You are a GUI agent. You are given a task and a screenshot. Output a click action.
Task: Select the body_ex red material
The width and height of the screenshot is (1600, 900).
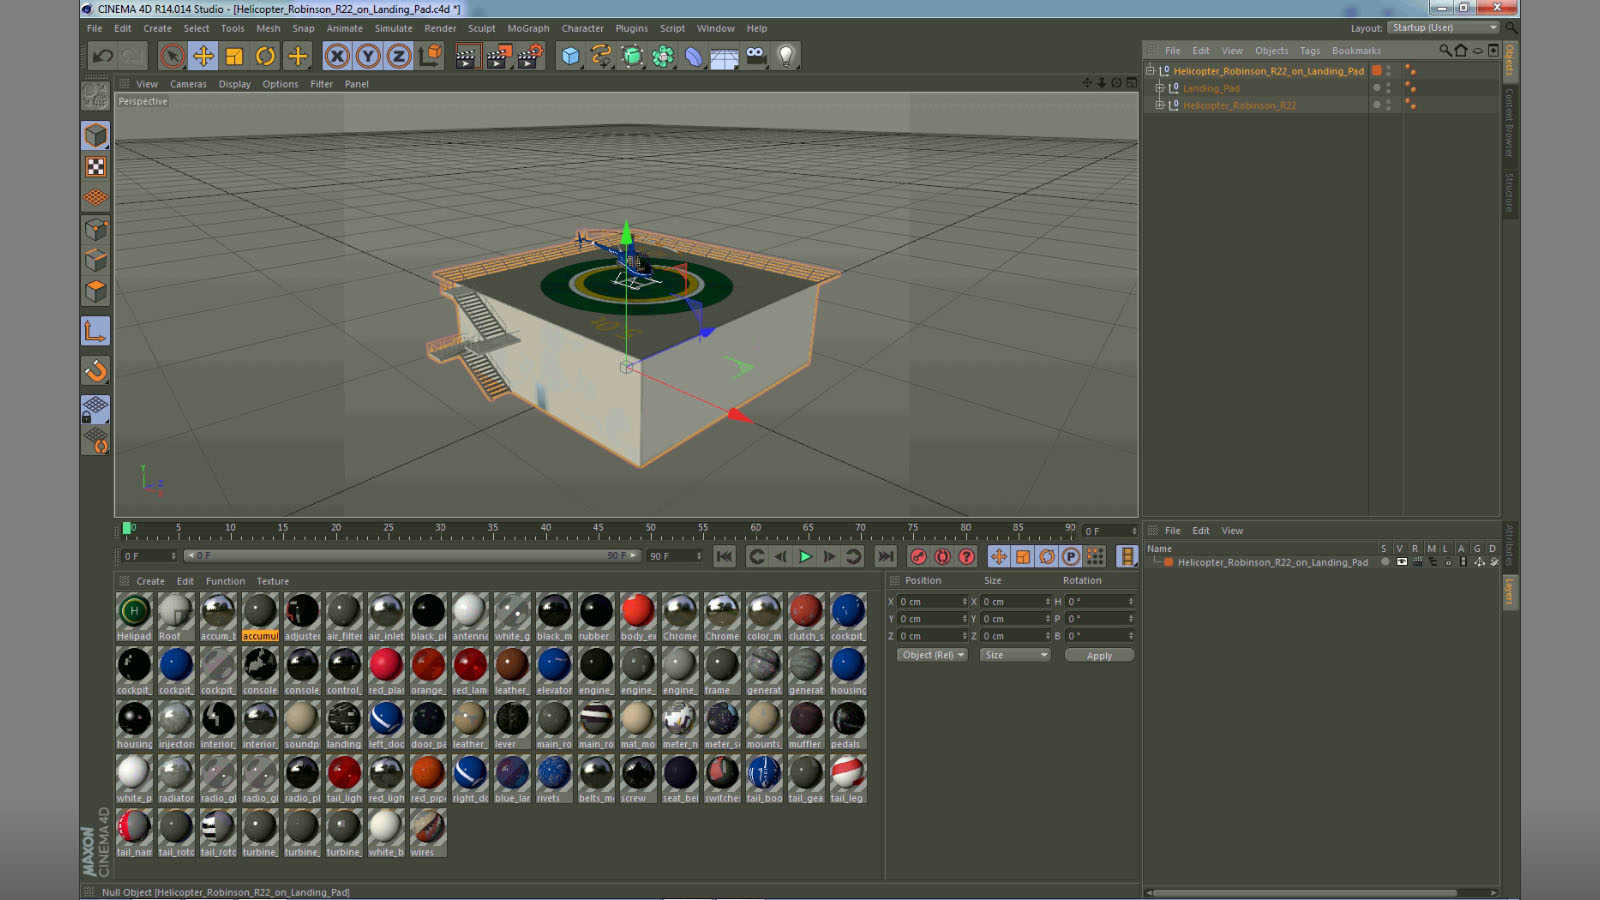(638, 617)
